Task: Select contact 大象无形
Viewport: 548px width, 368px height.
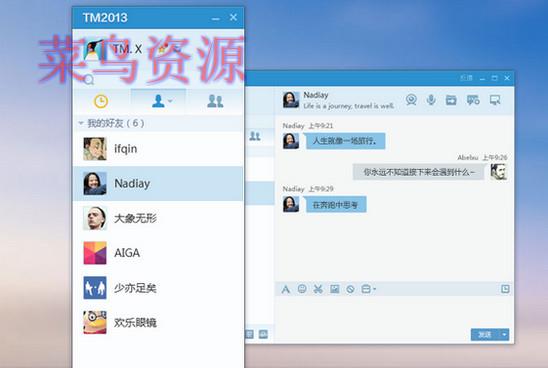Action: (158, 218)
